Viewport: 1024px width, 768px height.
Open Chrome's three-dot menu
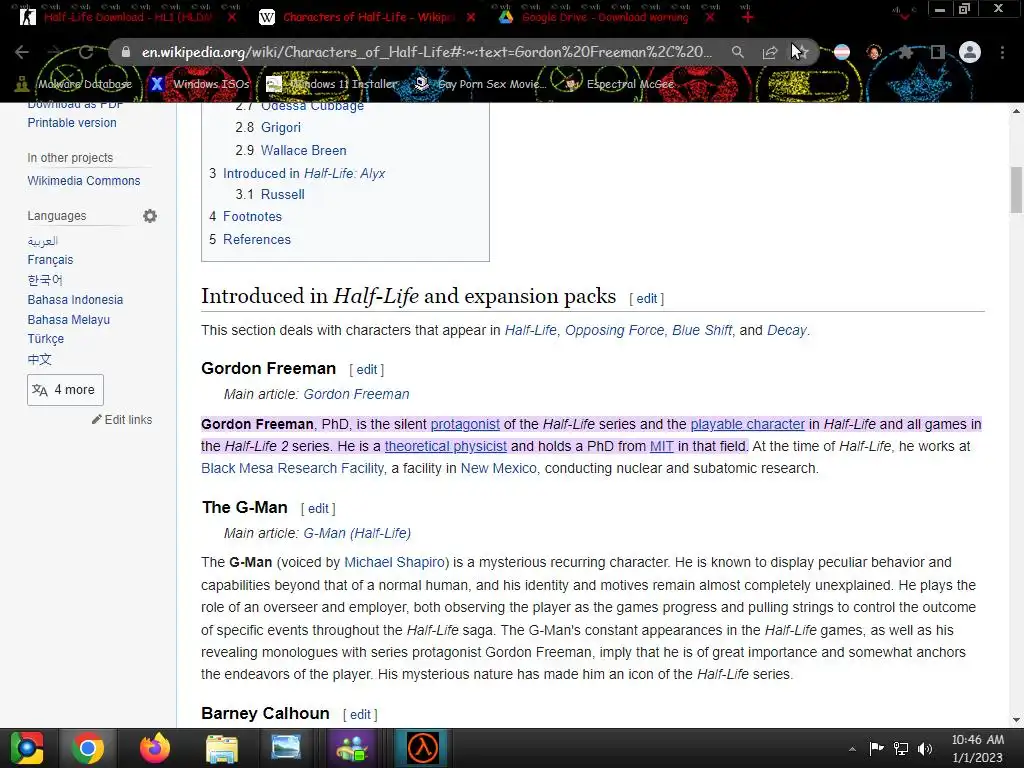[x=1002, y=52]
